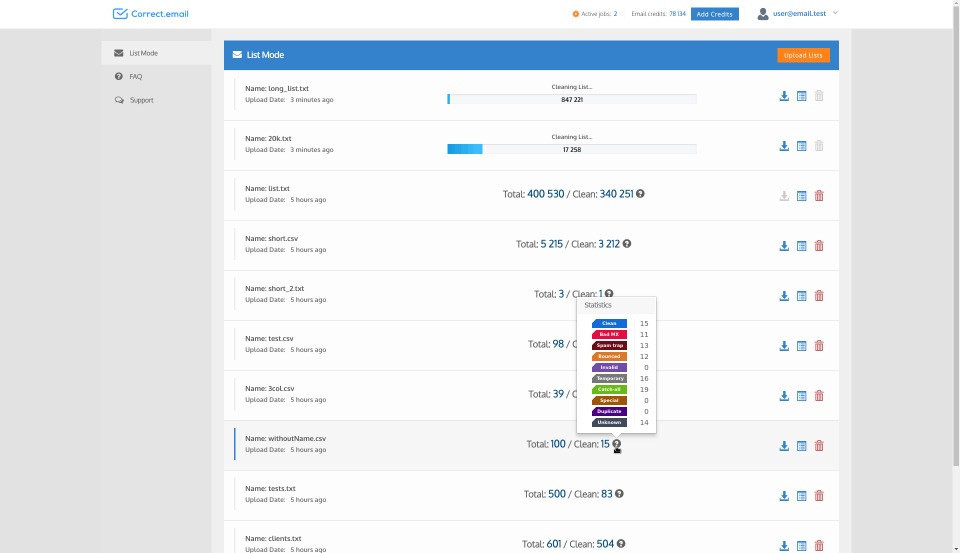Click the List Mode header title
The image size is (960, 553).
tap(265, 55)
